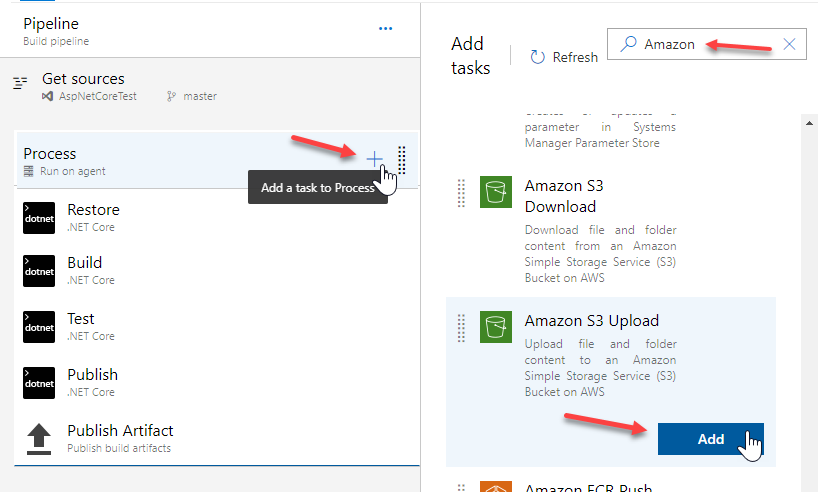The height and width of the screenshot is (492, 822).
Task: Click the task list scroll up arrow
Action: coord(809,124)
